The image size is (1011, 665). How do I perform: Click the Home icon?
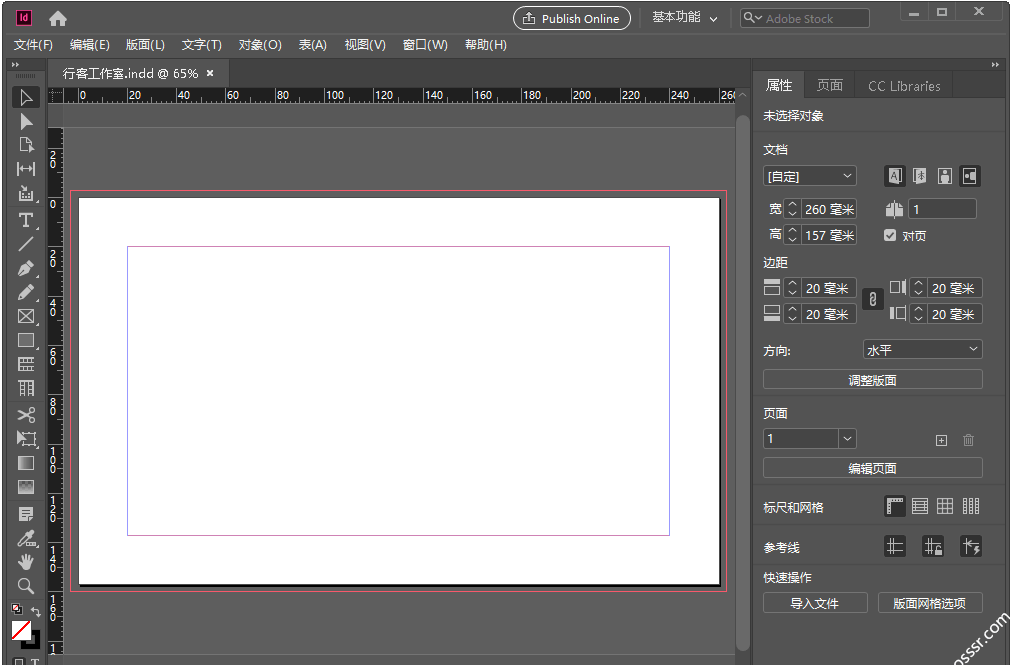click(x=58, y=19)
